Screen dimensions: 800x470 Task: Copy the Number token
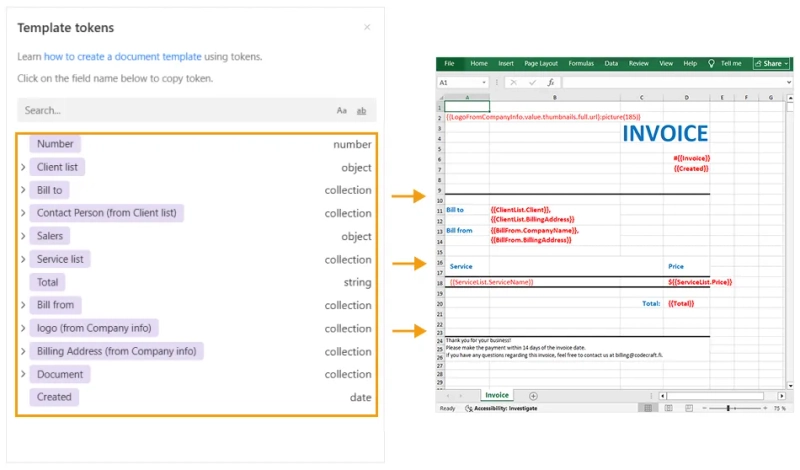pos(55,144)
